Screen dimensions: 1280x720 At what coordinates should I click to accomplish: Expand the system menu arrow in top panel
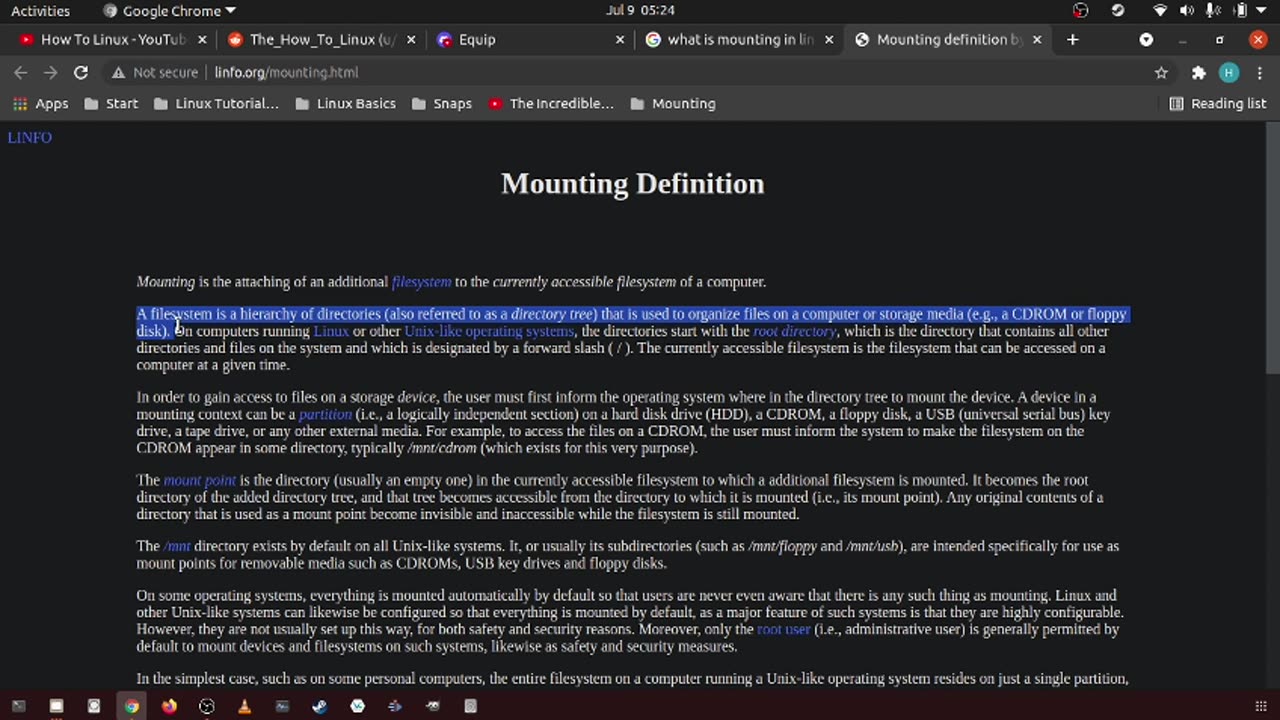pyautogui.click(x=1263, y=11)
